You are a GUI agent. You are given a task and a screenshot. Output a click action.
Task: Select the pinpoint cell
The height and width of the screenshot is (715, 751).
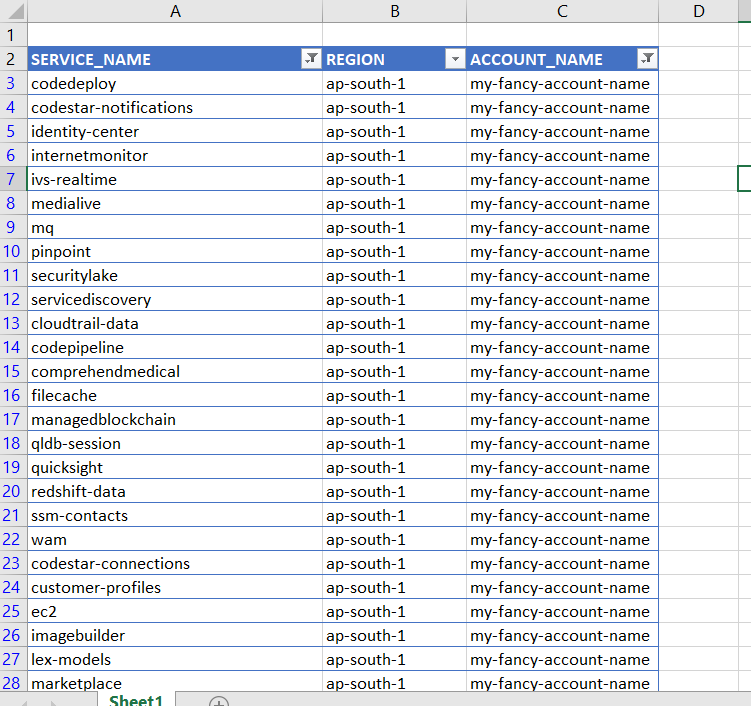tap(175, 251)
